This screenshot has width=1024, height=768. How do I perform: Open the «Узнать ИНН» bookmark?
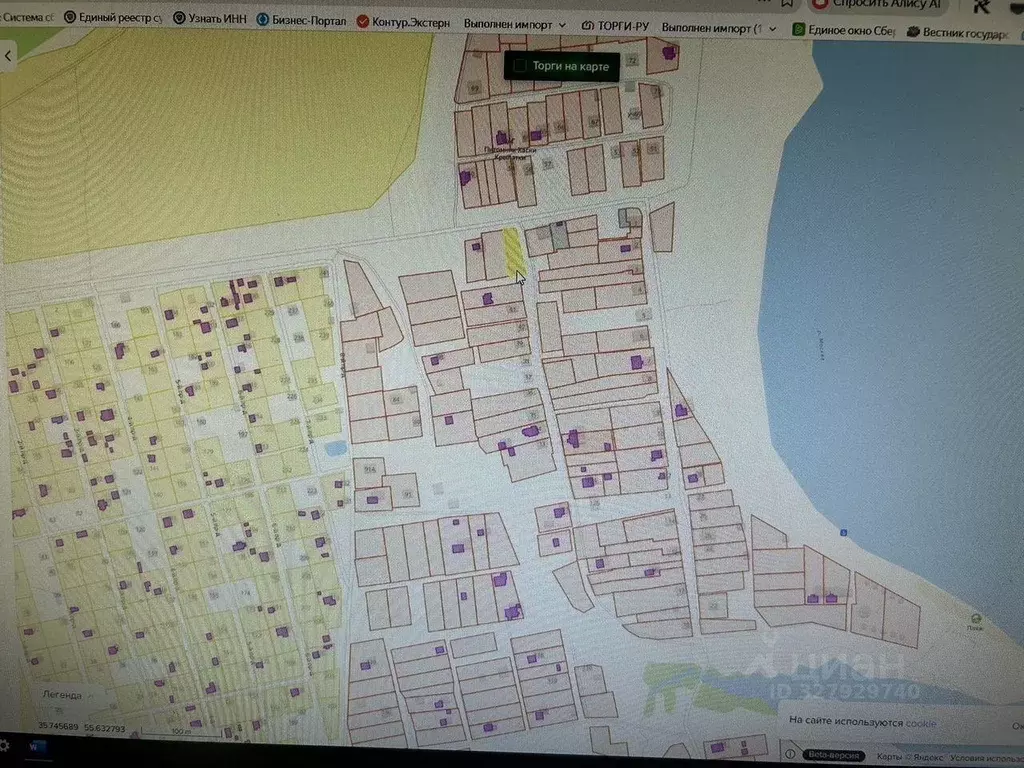point(210,19)
